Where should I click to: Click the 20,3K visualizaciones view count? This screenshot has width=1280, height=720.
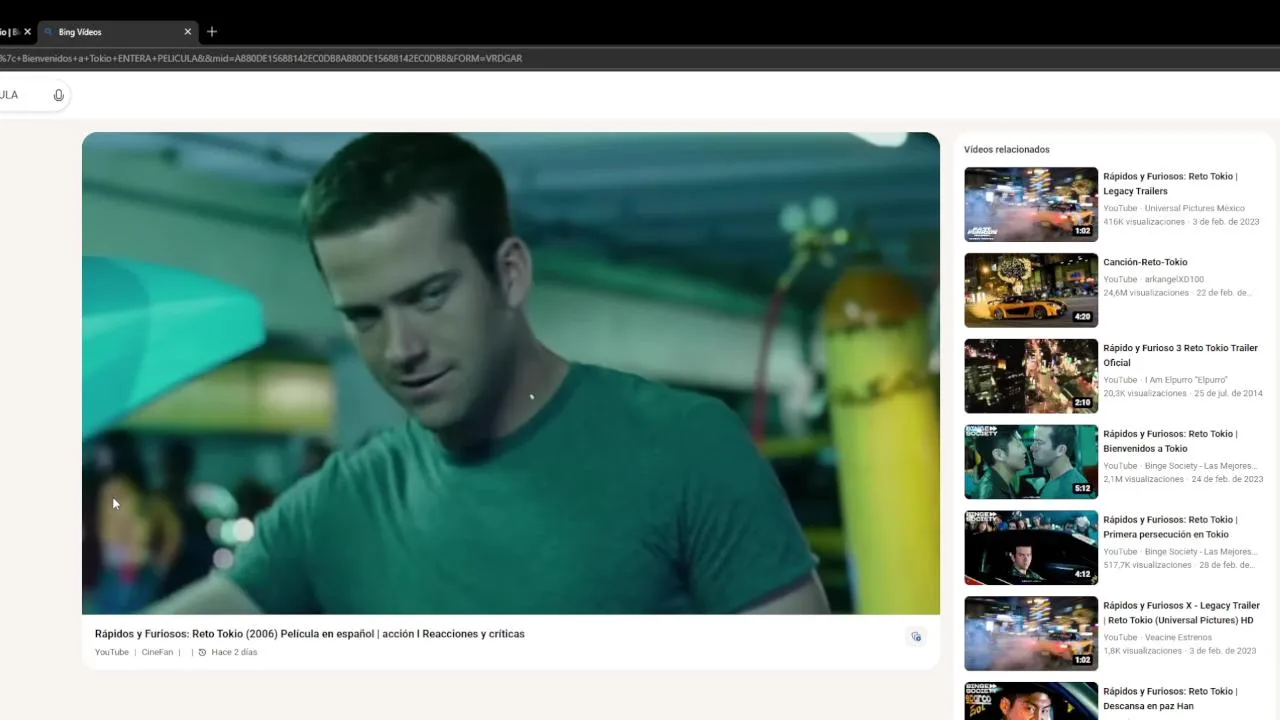coord(1145,394)
